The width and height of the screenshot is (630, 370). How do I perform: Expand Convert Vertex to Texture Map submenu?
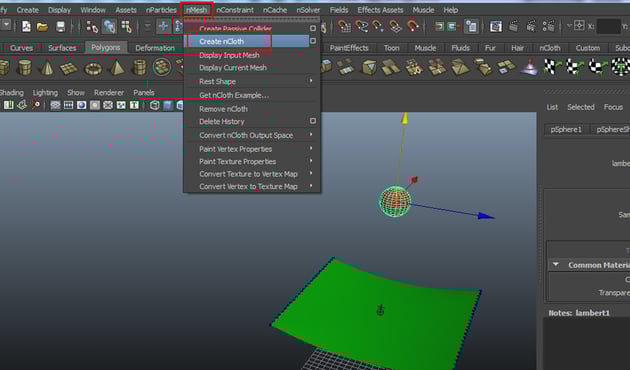pos(252,186)
